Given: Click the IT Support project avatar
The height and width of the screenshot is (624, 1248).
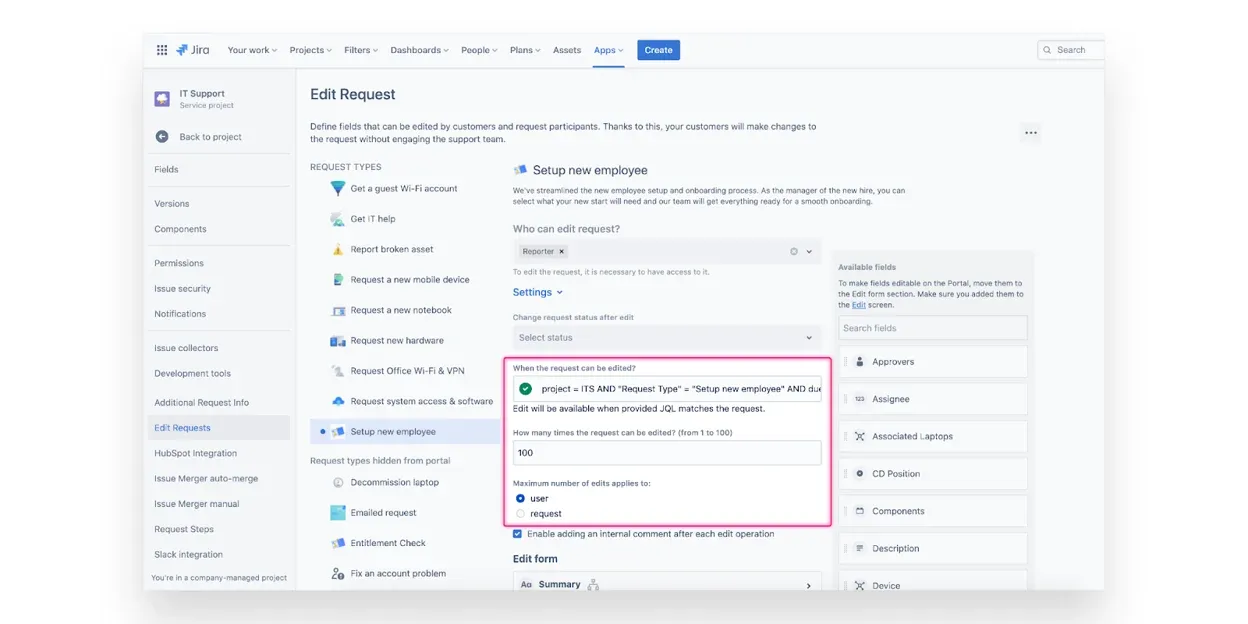Looking at the screenshot, I should click(162, 99).
